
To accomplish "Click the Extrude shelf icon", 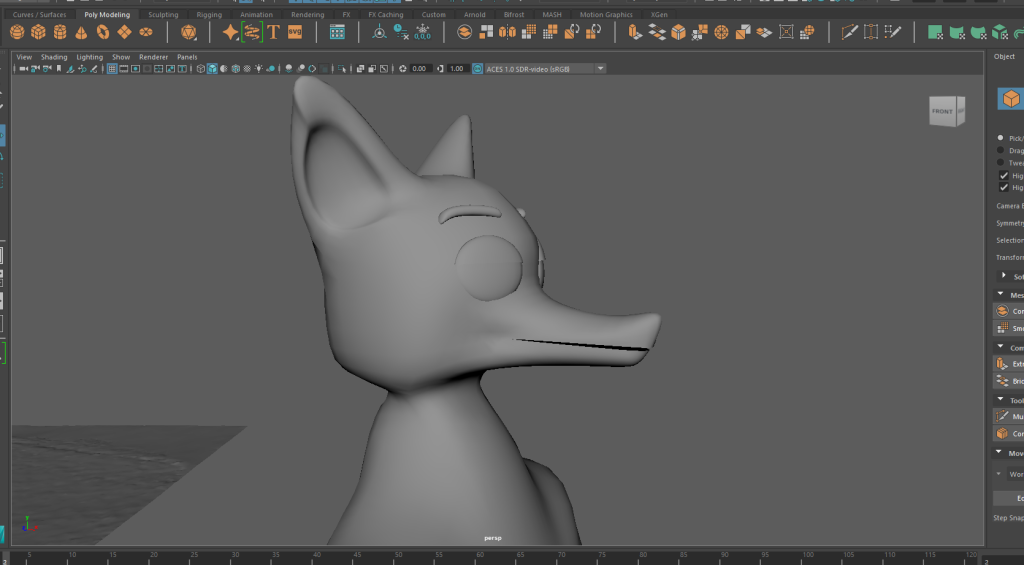I will point(635,32).
